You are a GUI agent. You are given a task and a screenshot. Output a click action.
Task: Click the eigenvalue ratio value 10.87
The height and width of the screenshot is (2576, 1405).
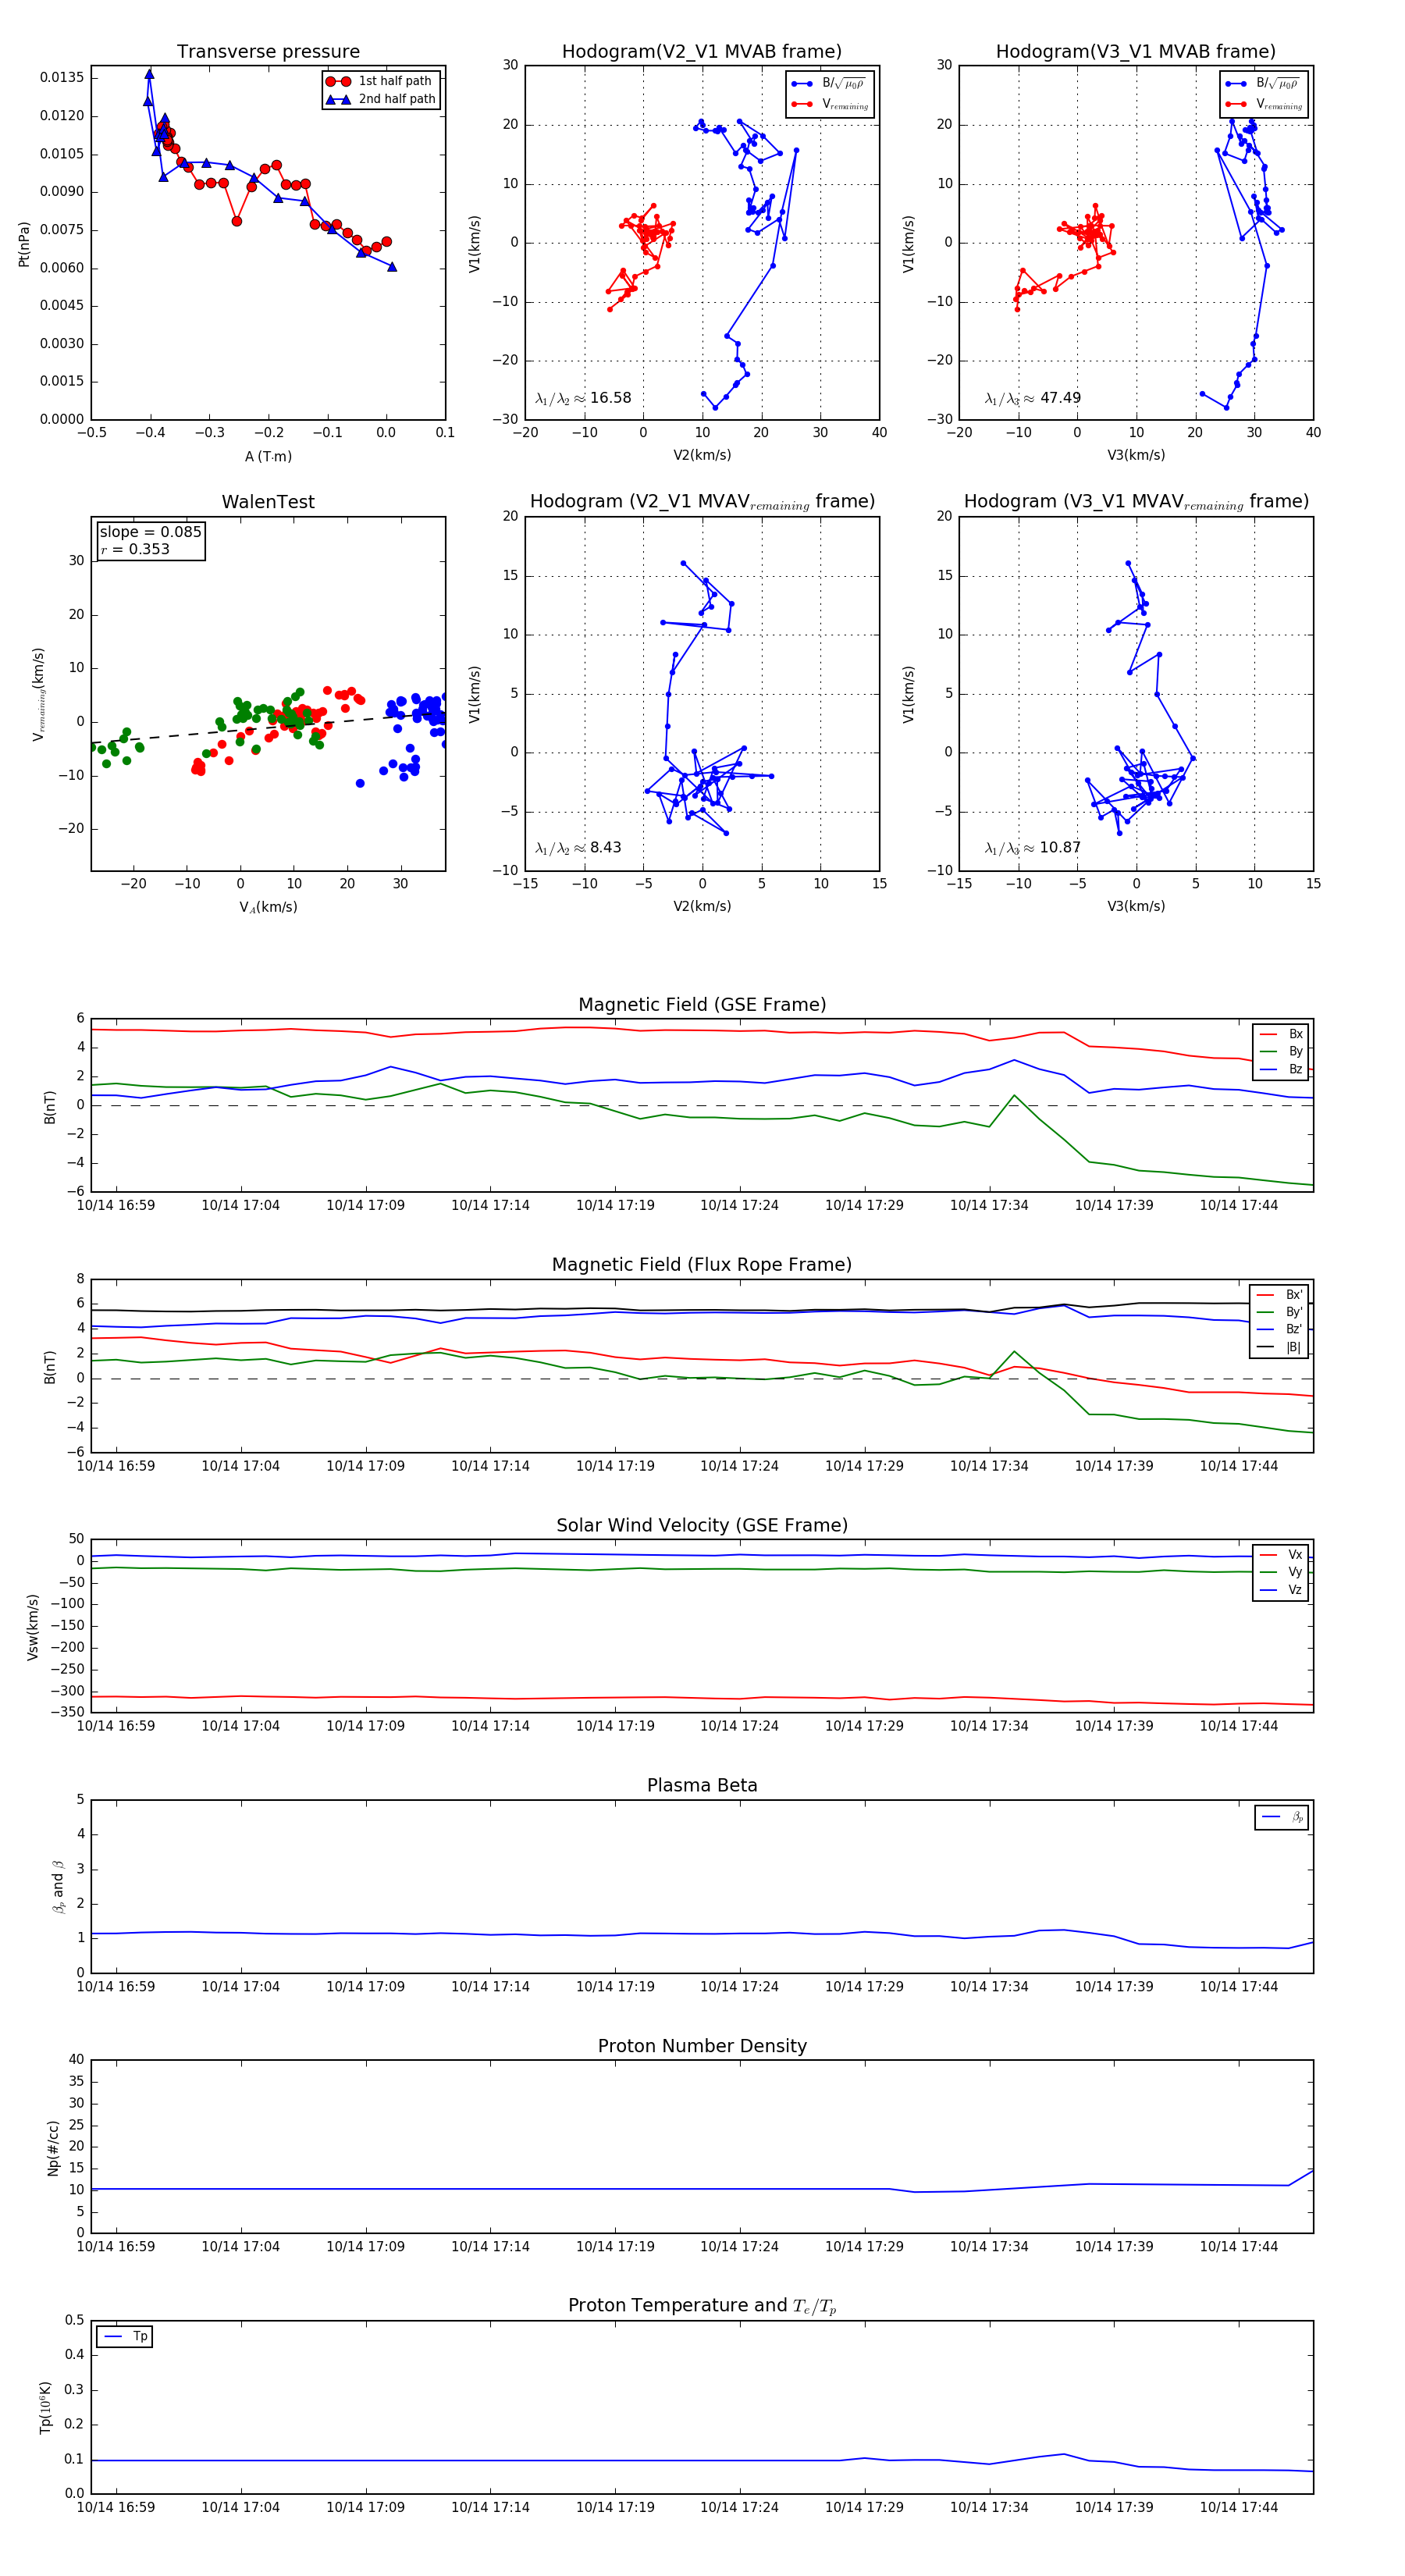1060,848
